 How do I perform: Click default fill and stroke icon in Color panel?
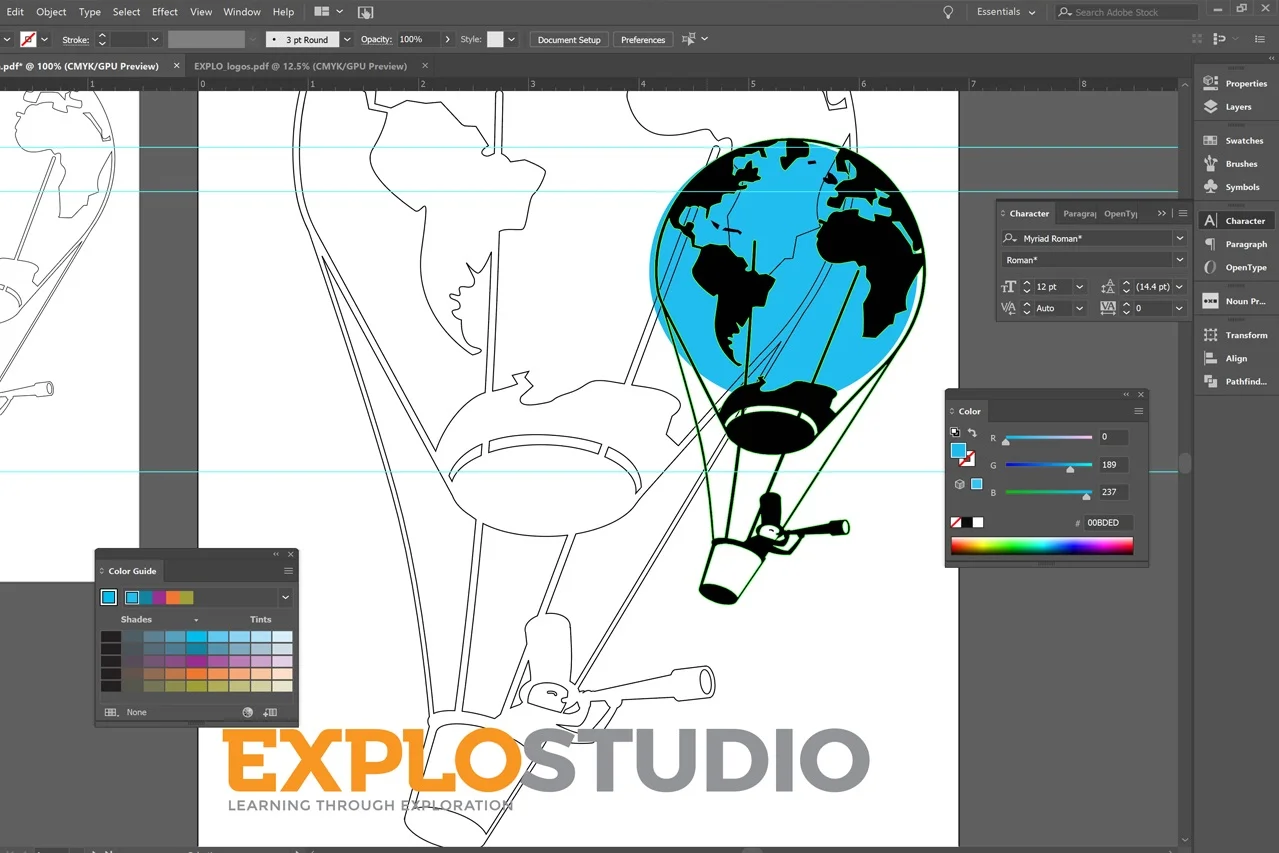pyautogui.click(x=955, y=433)
